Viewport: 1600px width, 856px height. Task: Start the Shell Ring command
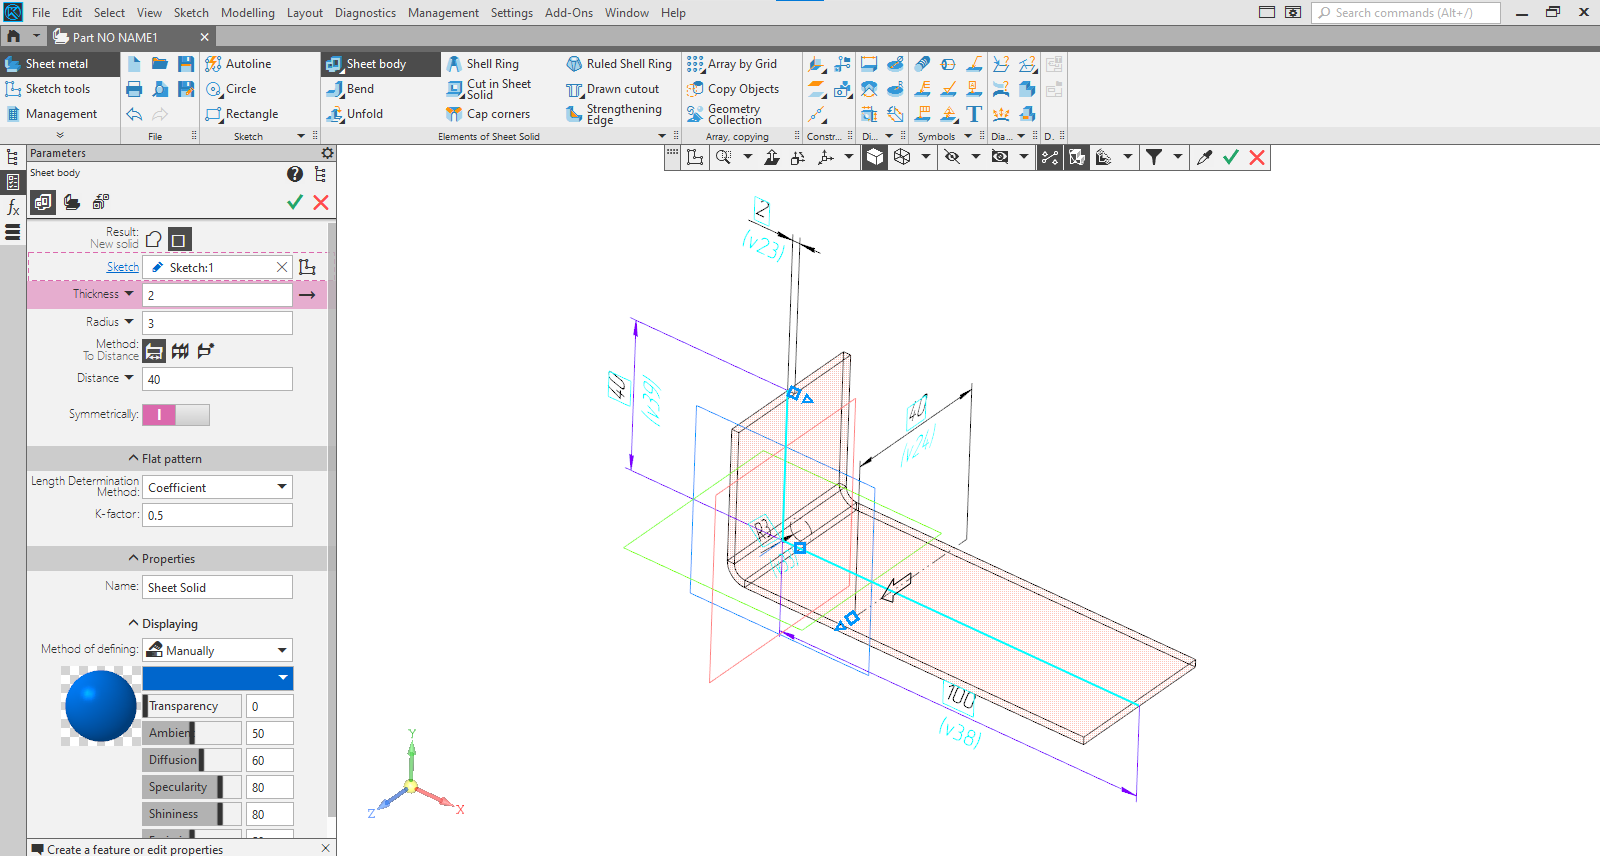482,64
